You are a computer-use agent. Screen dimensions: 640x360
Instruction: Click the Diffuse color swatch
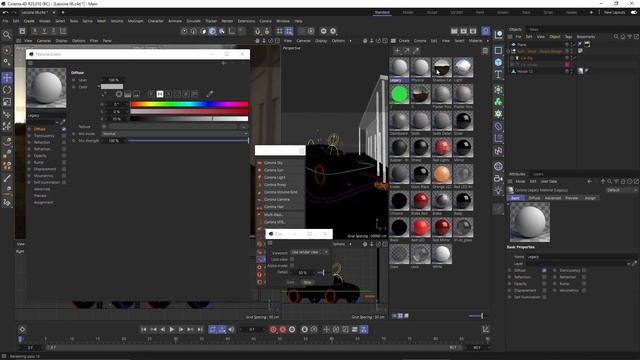(112, 87)
